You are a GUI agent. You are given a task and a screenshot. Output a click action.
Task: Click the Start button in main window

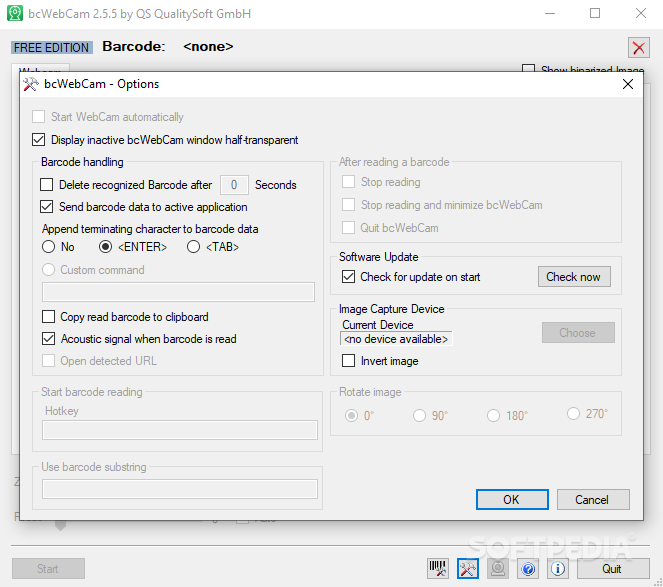(x=48, y=568)
